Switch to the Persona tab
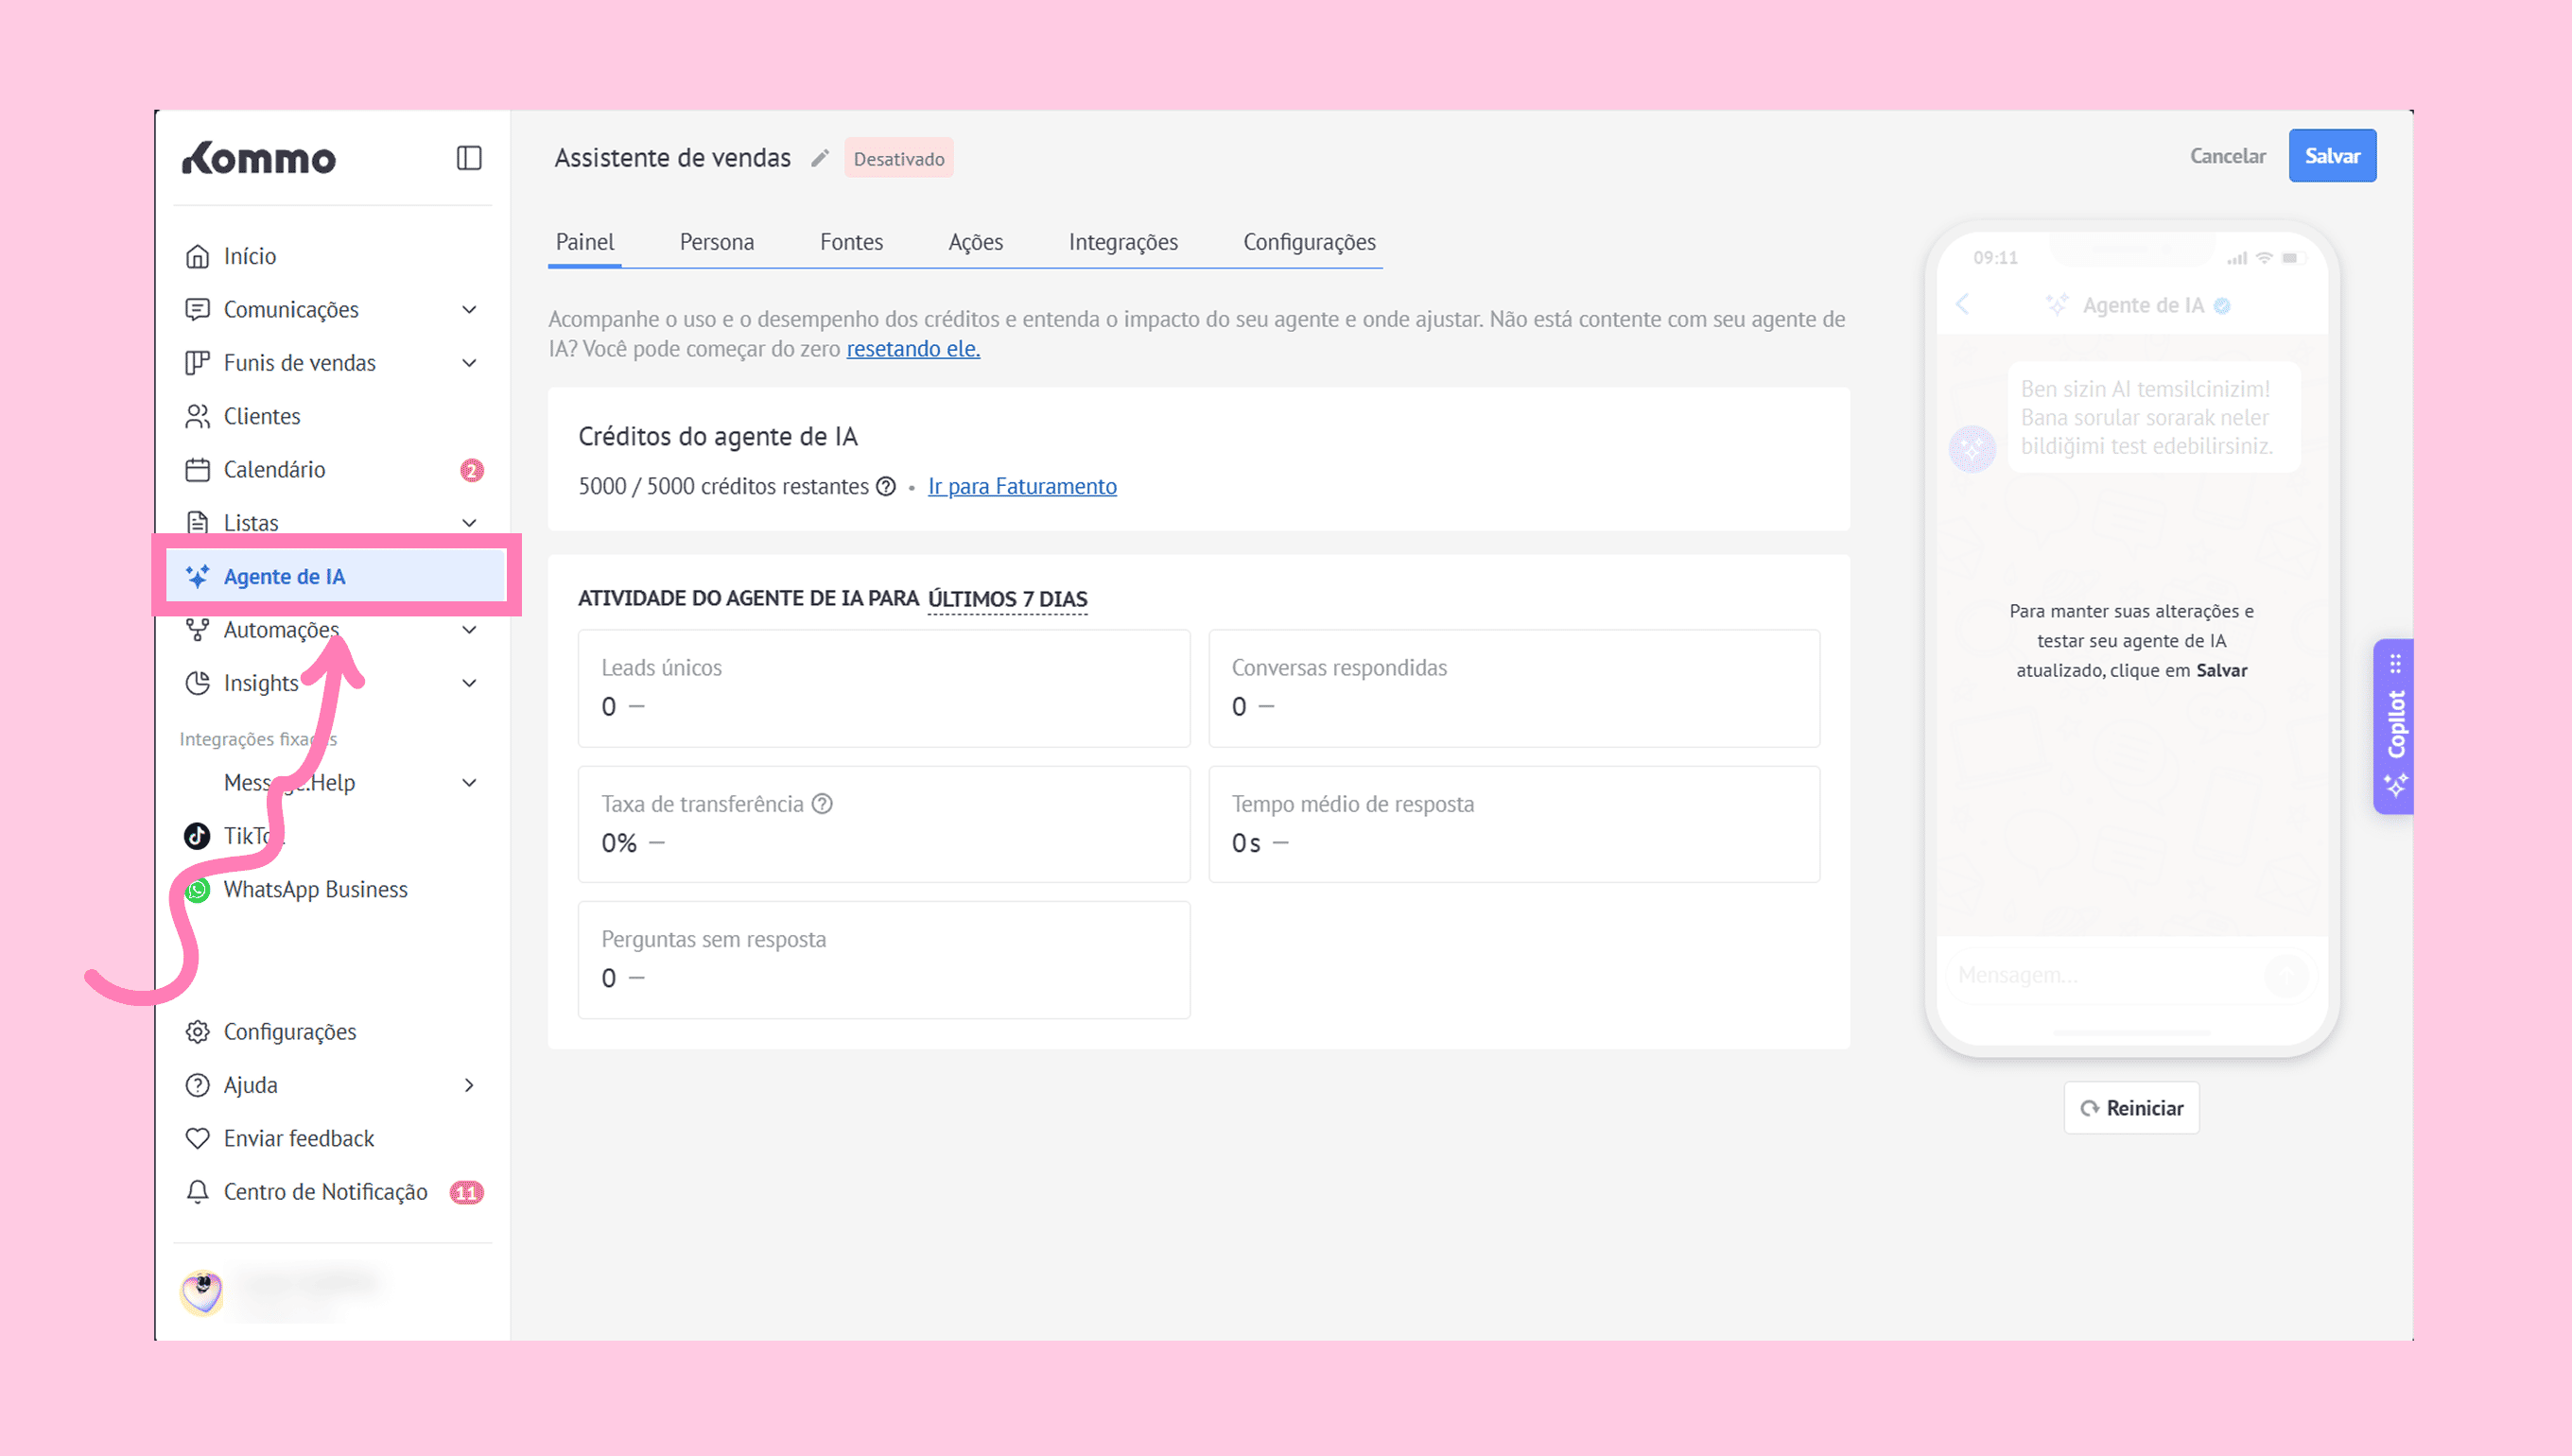Screen dimensions: 2572x1456 point(716,242)
